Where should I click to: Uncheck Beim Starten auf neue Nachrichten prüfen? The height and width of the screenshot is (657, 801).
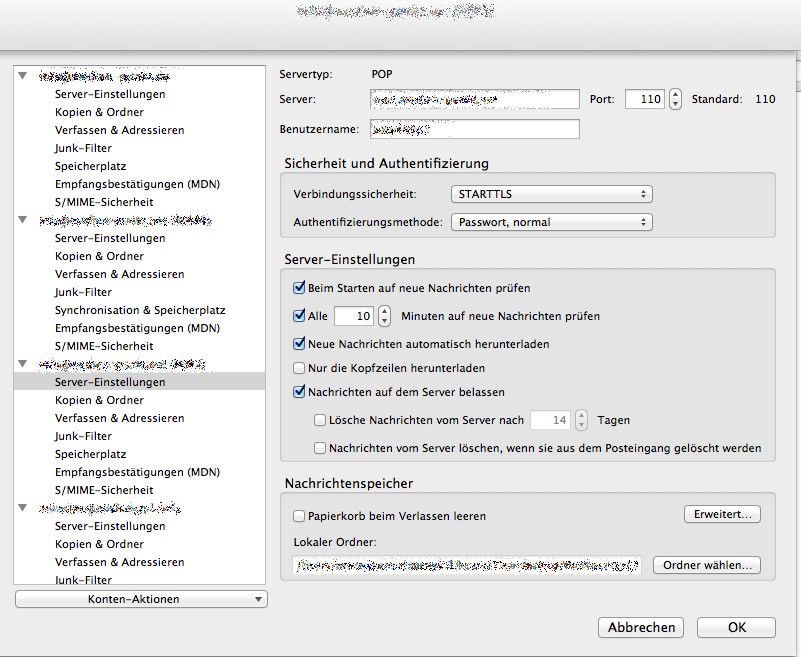[x=299, y=288]
